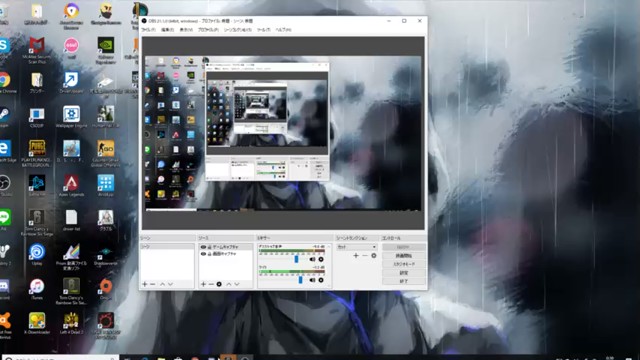Image resolution: width=640 pixels, height=360 pixels.
Task: Hide the 画面キャプチャ source via its eye icon
Action: [203, 254]
